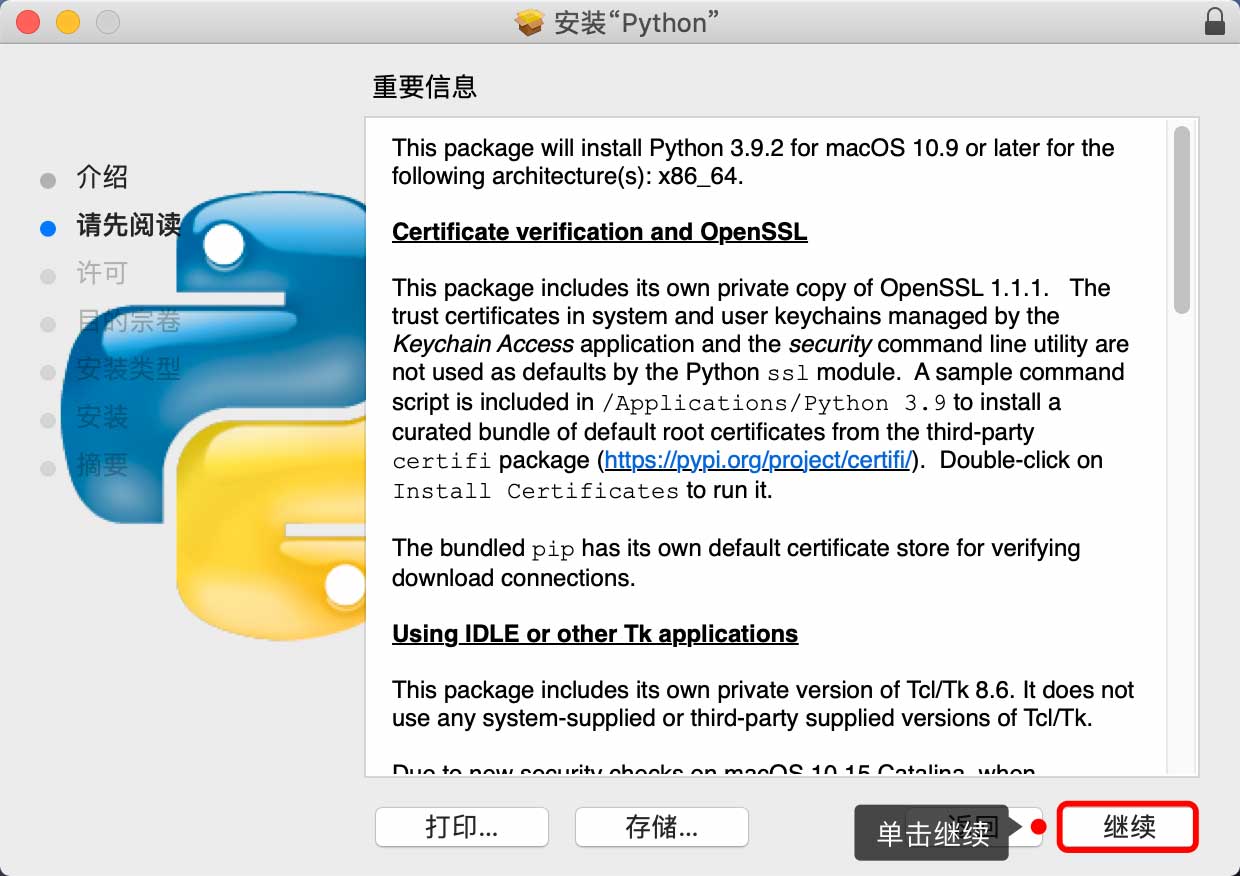Click the package box icon beside the title
This screenshot has width=1240, height=876.
[529, 22]
